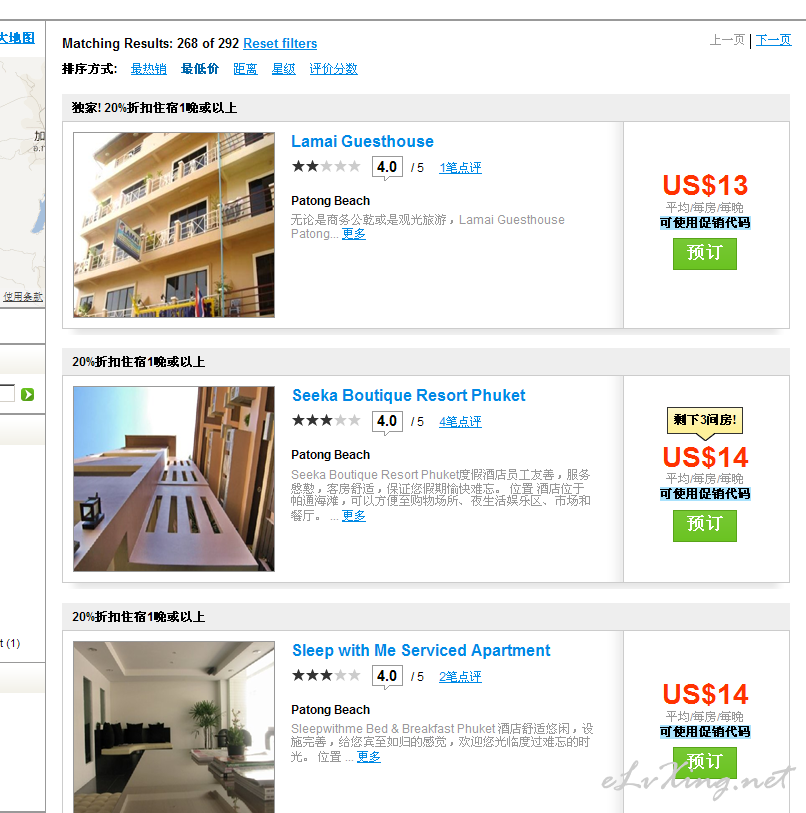The image size is (806, 813).
Task: Expand 更多 in Lamai Guesthouse description
Action: 354,234
